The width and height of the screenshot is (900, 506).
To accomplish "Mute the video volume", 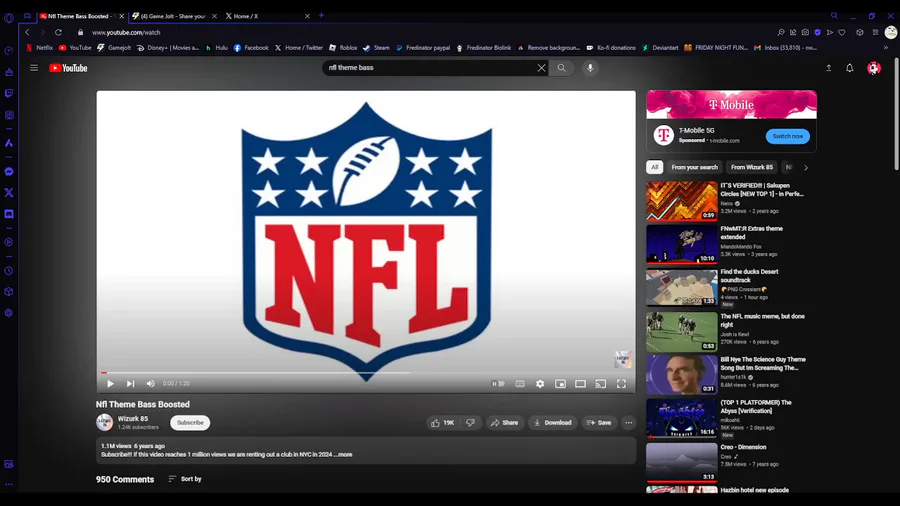I will tap(150, 383).
